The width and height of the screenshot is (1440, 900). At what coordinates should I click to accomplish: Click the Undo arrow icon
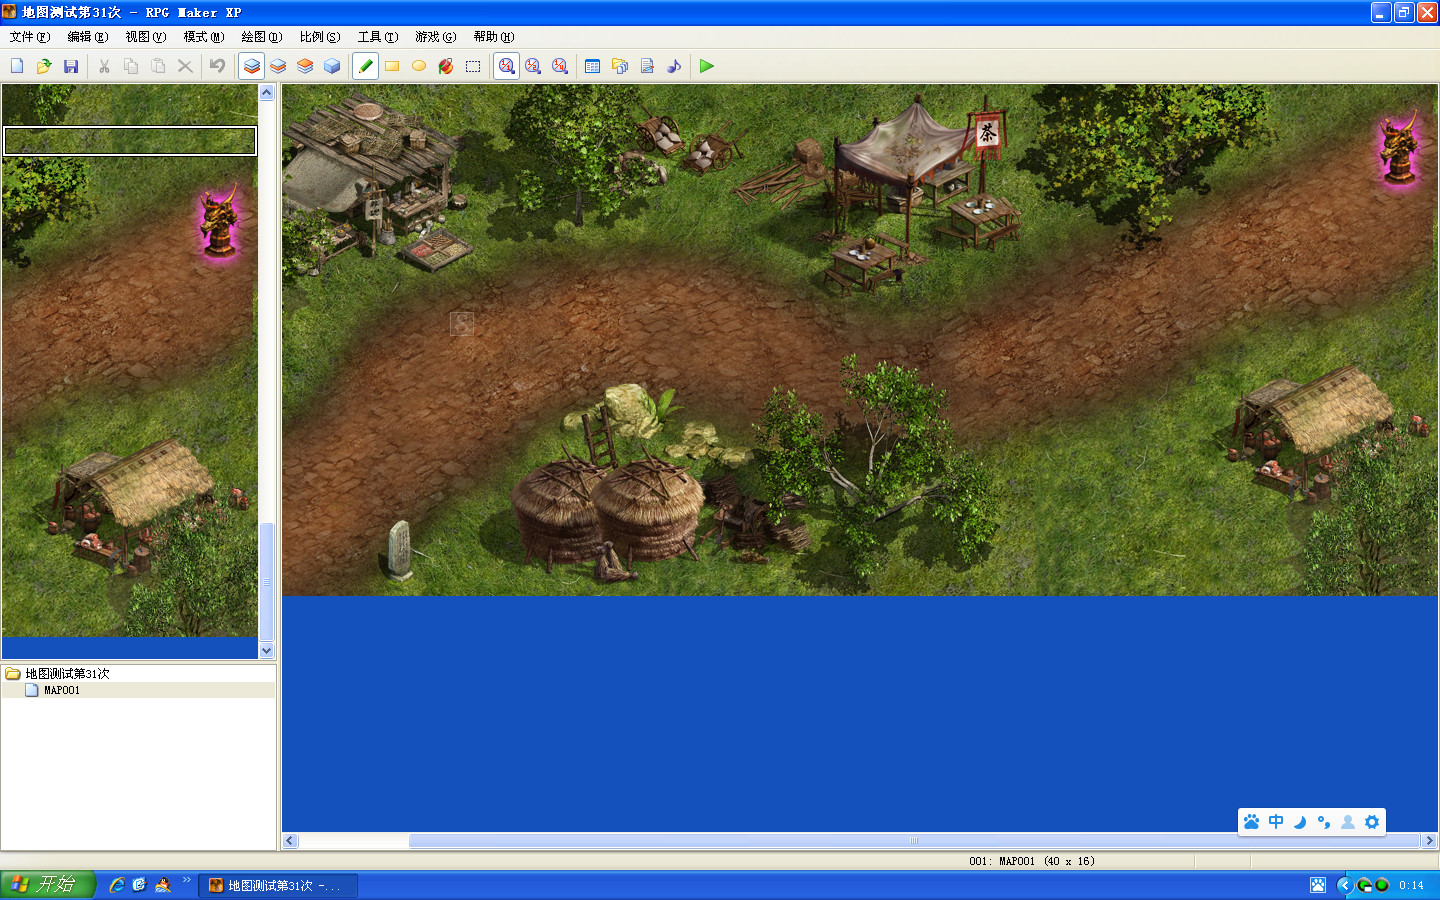[217, 66]
